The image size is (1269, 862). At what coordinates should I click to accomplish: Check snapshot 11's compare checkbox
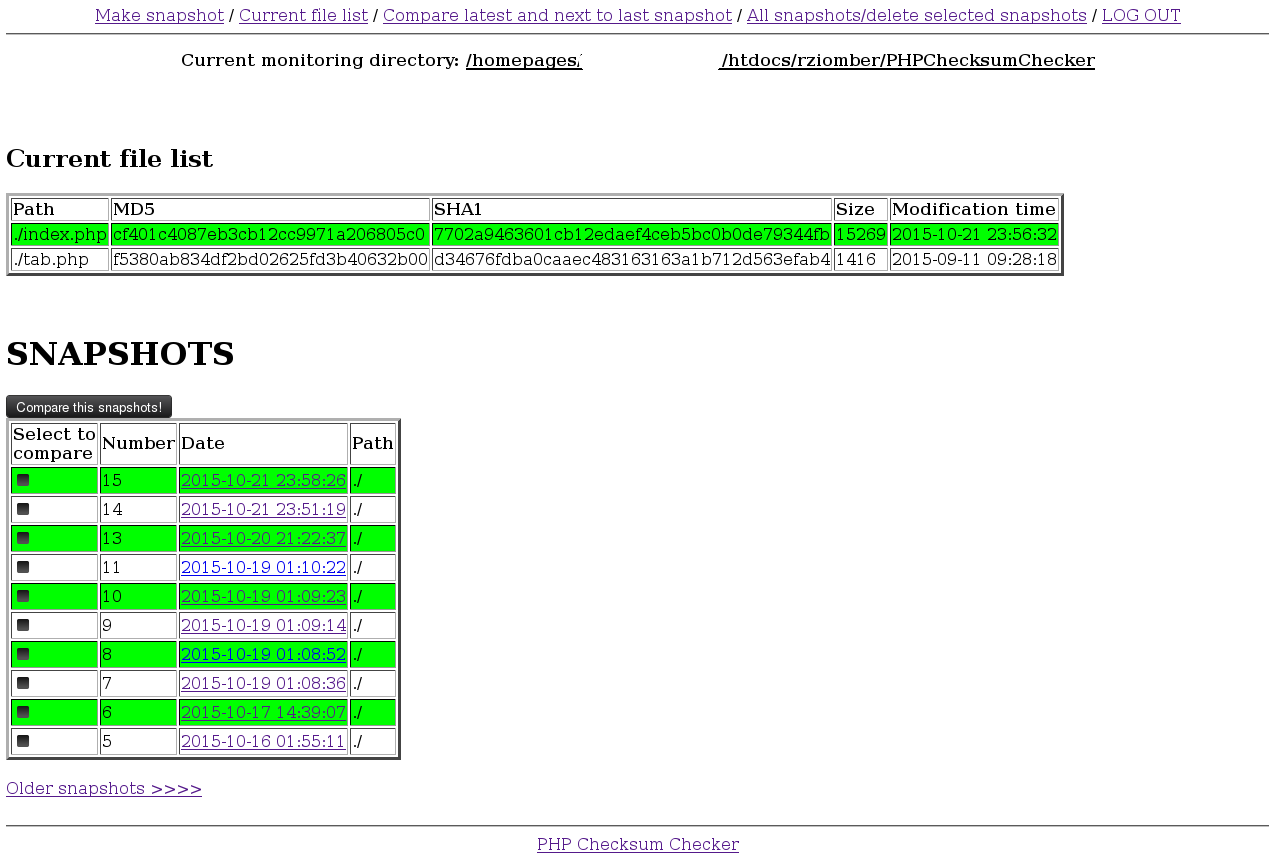[23, 567]
